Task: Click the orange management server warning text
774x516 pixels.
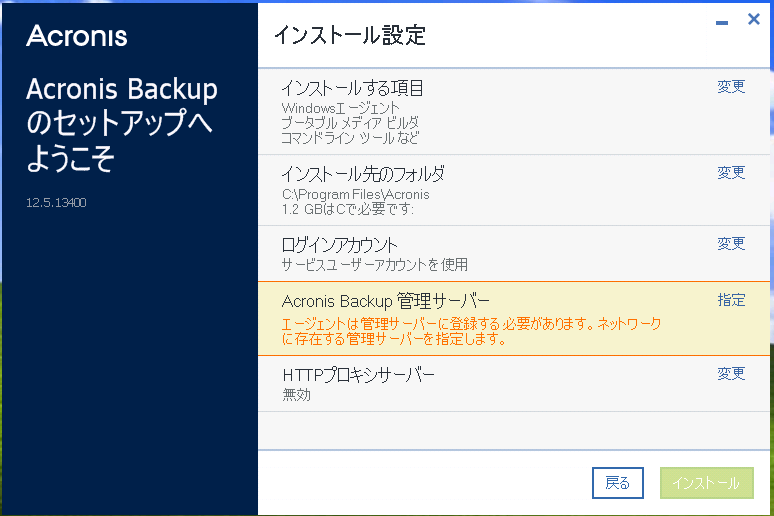Action: [x=471, y=331]
